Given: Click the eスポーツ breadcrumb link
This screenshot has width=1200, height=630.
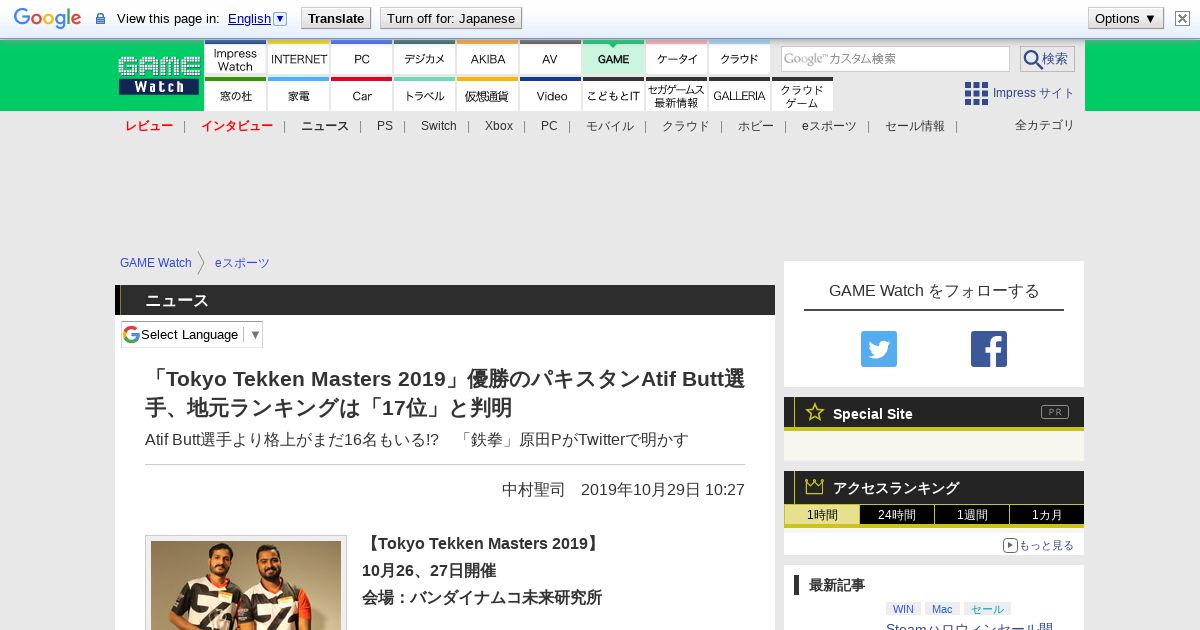Looking at the screenshot, I should tap(242, 263).
